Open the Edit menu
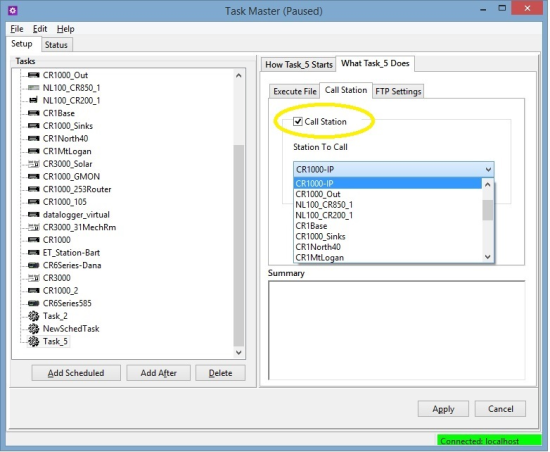 40,29
